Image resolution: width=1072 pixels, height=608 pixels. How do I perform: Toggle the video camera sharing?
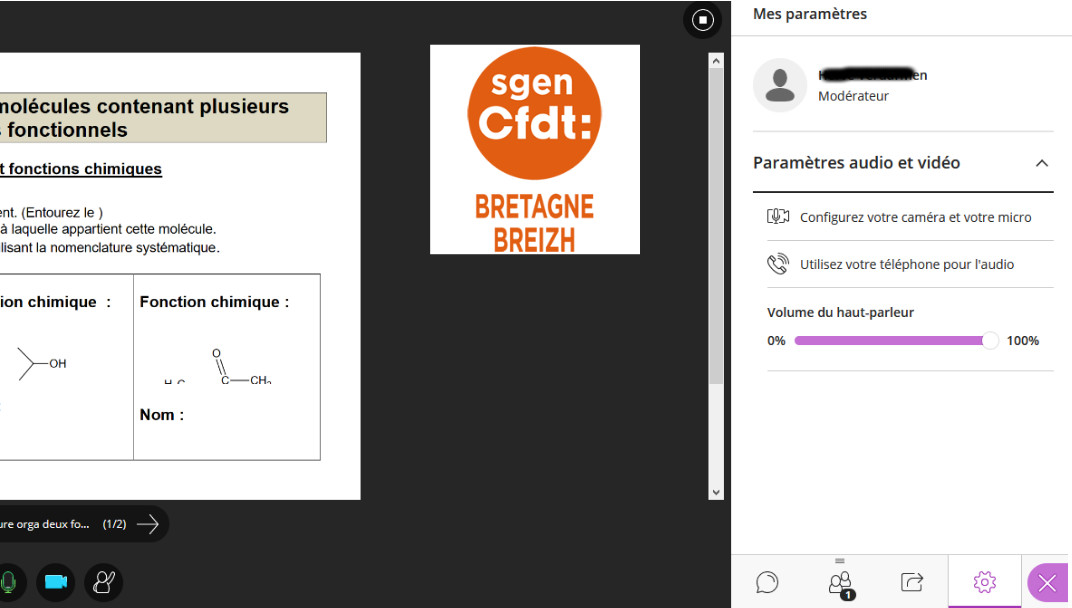pyautogui.click(x=56, y=582)
